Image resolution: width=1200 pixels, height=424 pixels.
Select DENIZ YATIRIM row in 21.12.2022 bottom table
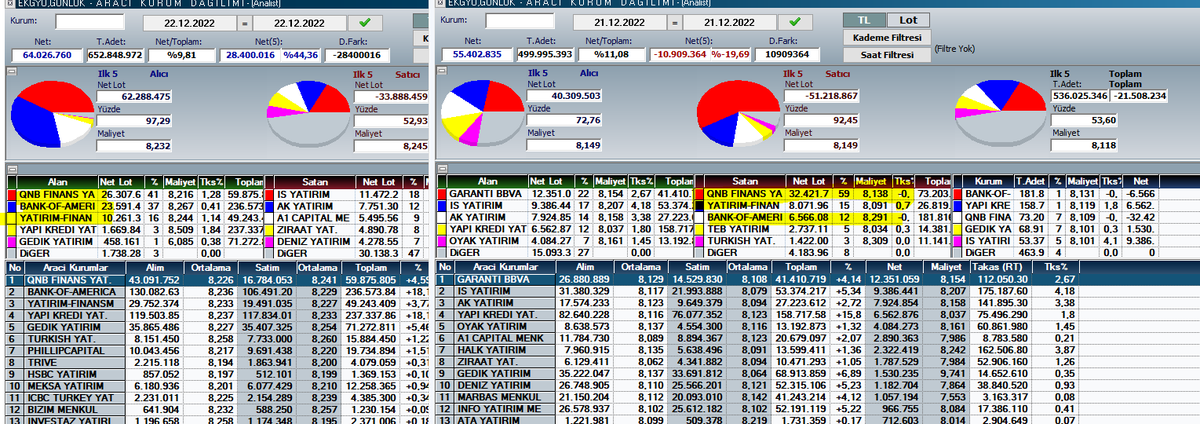(817, 387)
